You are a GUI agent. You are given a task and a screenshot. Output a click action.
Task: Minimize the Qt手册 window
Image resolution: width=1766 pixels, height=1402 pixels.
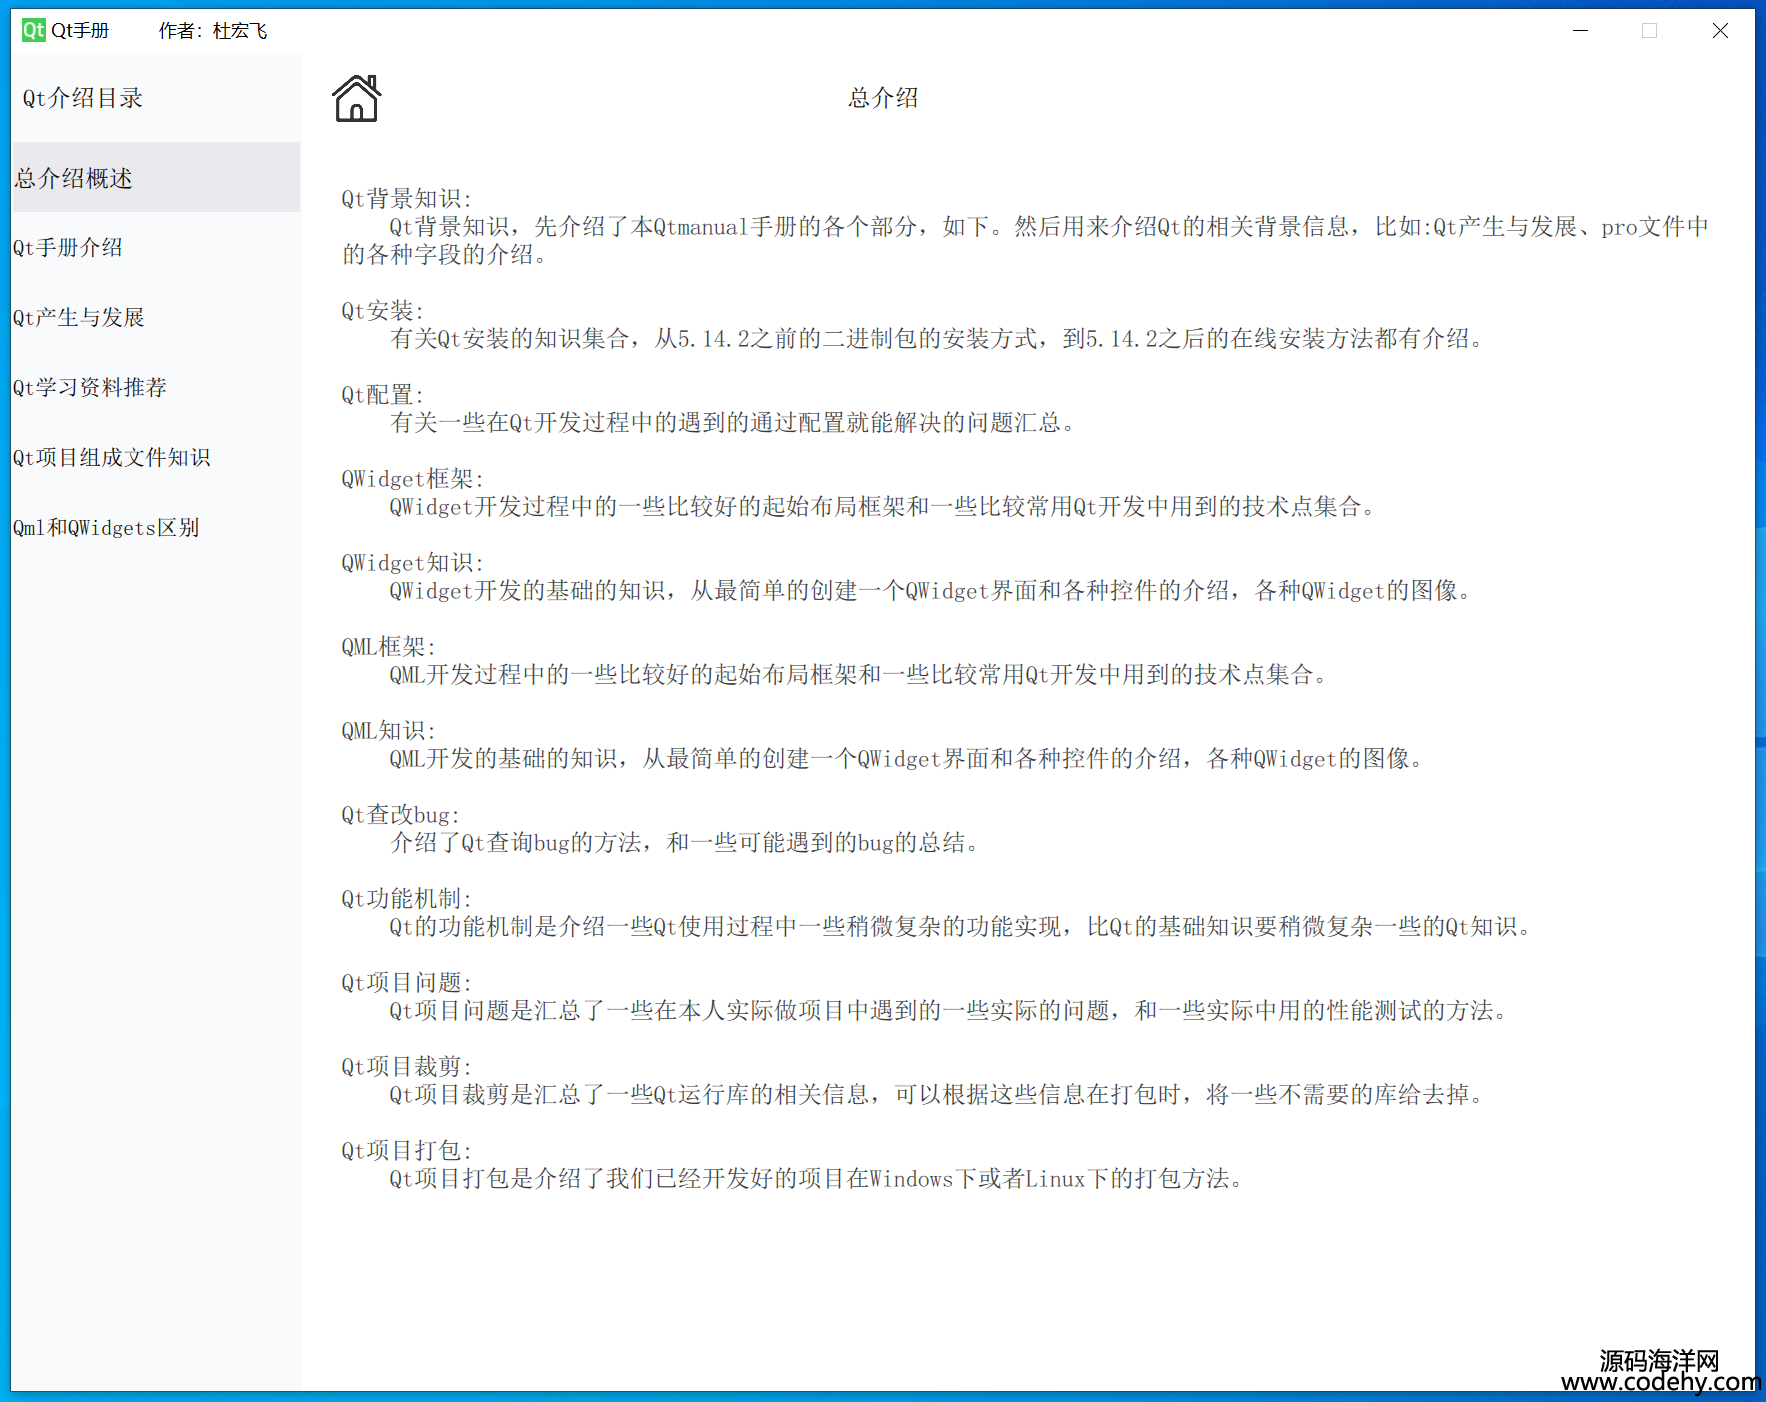(x=1580, y=30)
